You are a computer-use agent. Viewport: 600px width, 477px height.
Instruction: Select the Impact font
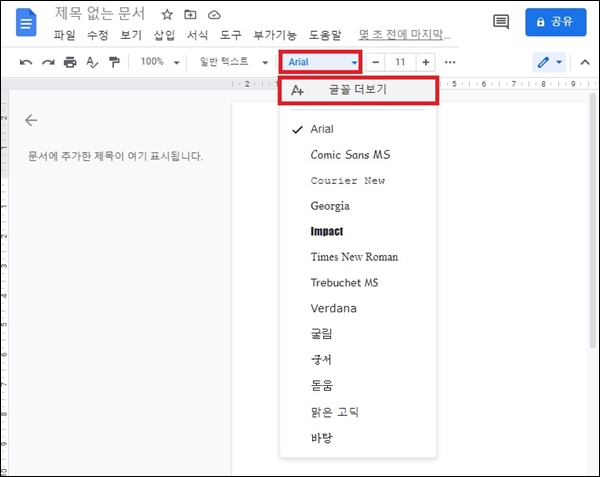(x=358, y=231)
